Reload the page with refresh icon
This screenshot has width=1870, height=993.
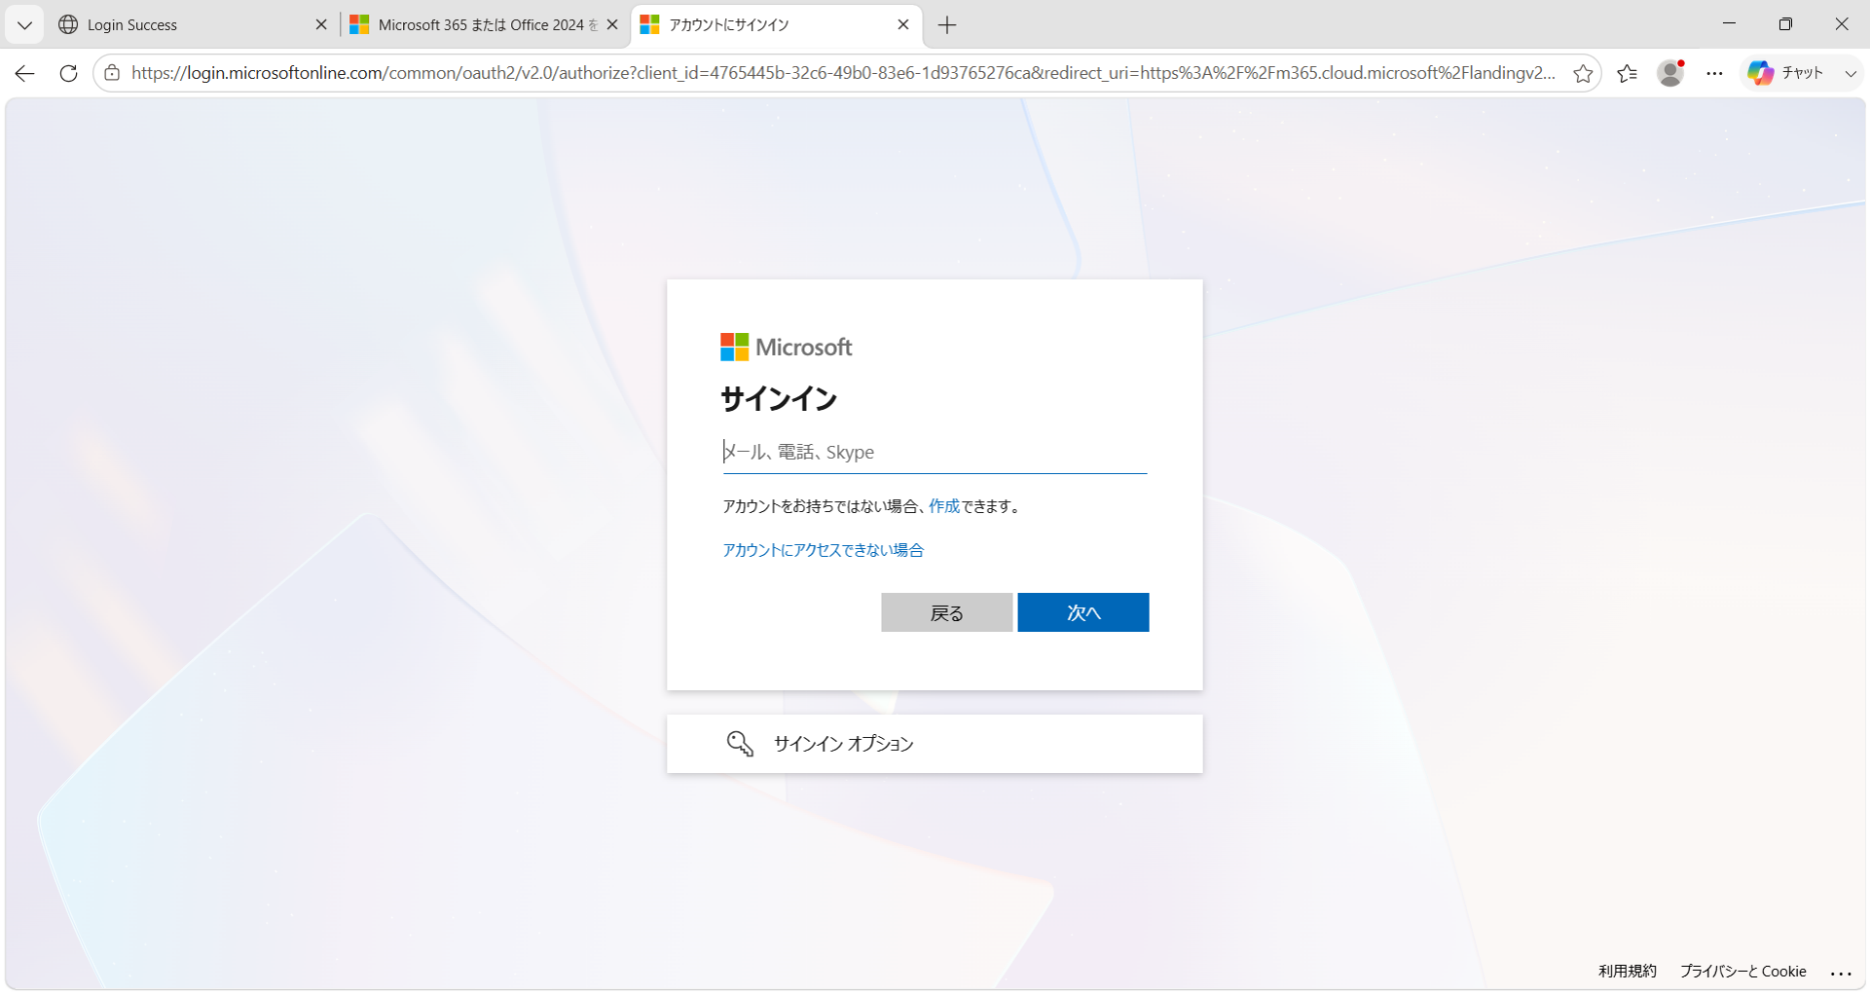coord(68,73)
